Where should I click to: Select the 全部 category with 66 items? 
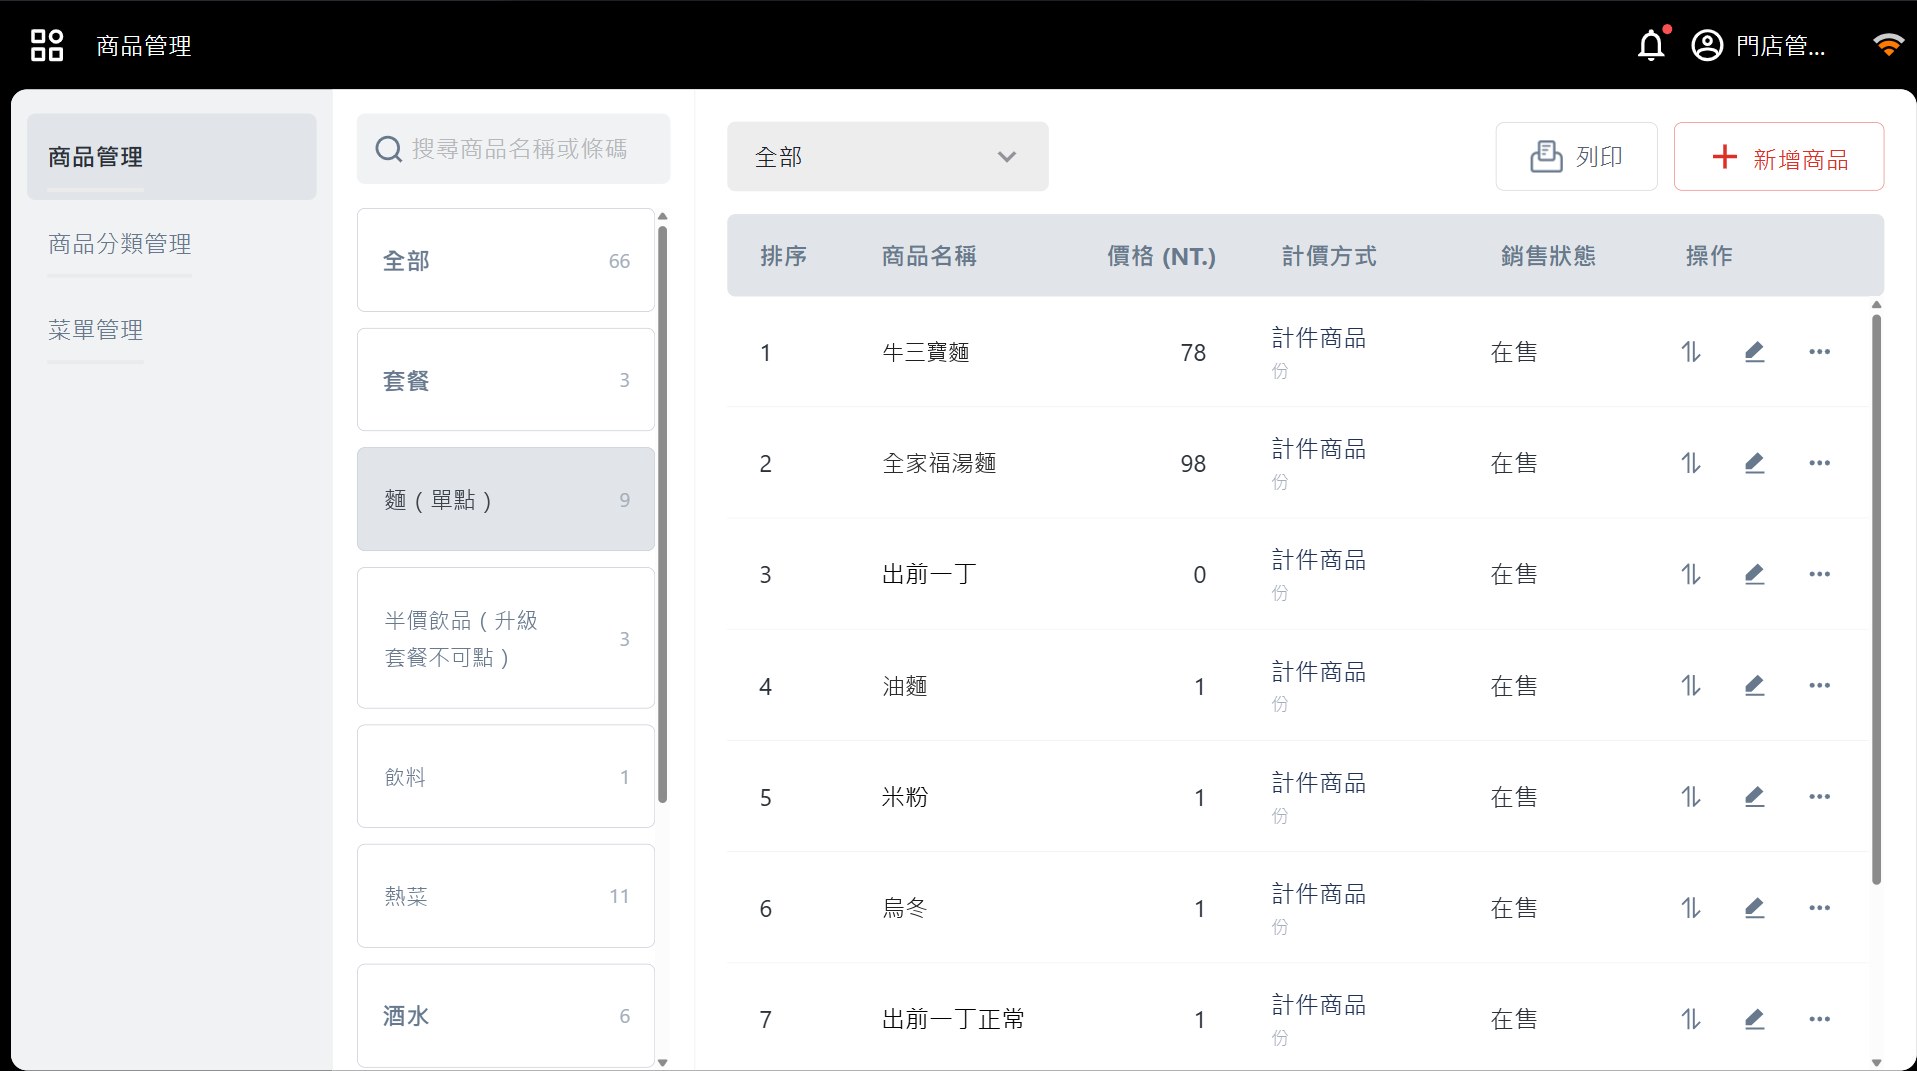pos(506,260)
